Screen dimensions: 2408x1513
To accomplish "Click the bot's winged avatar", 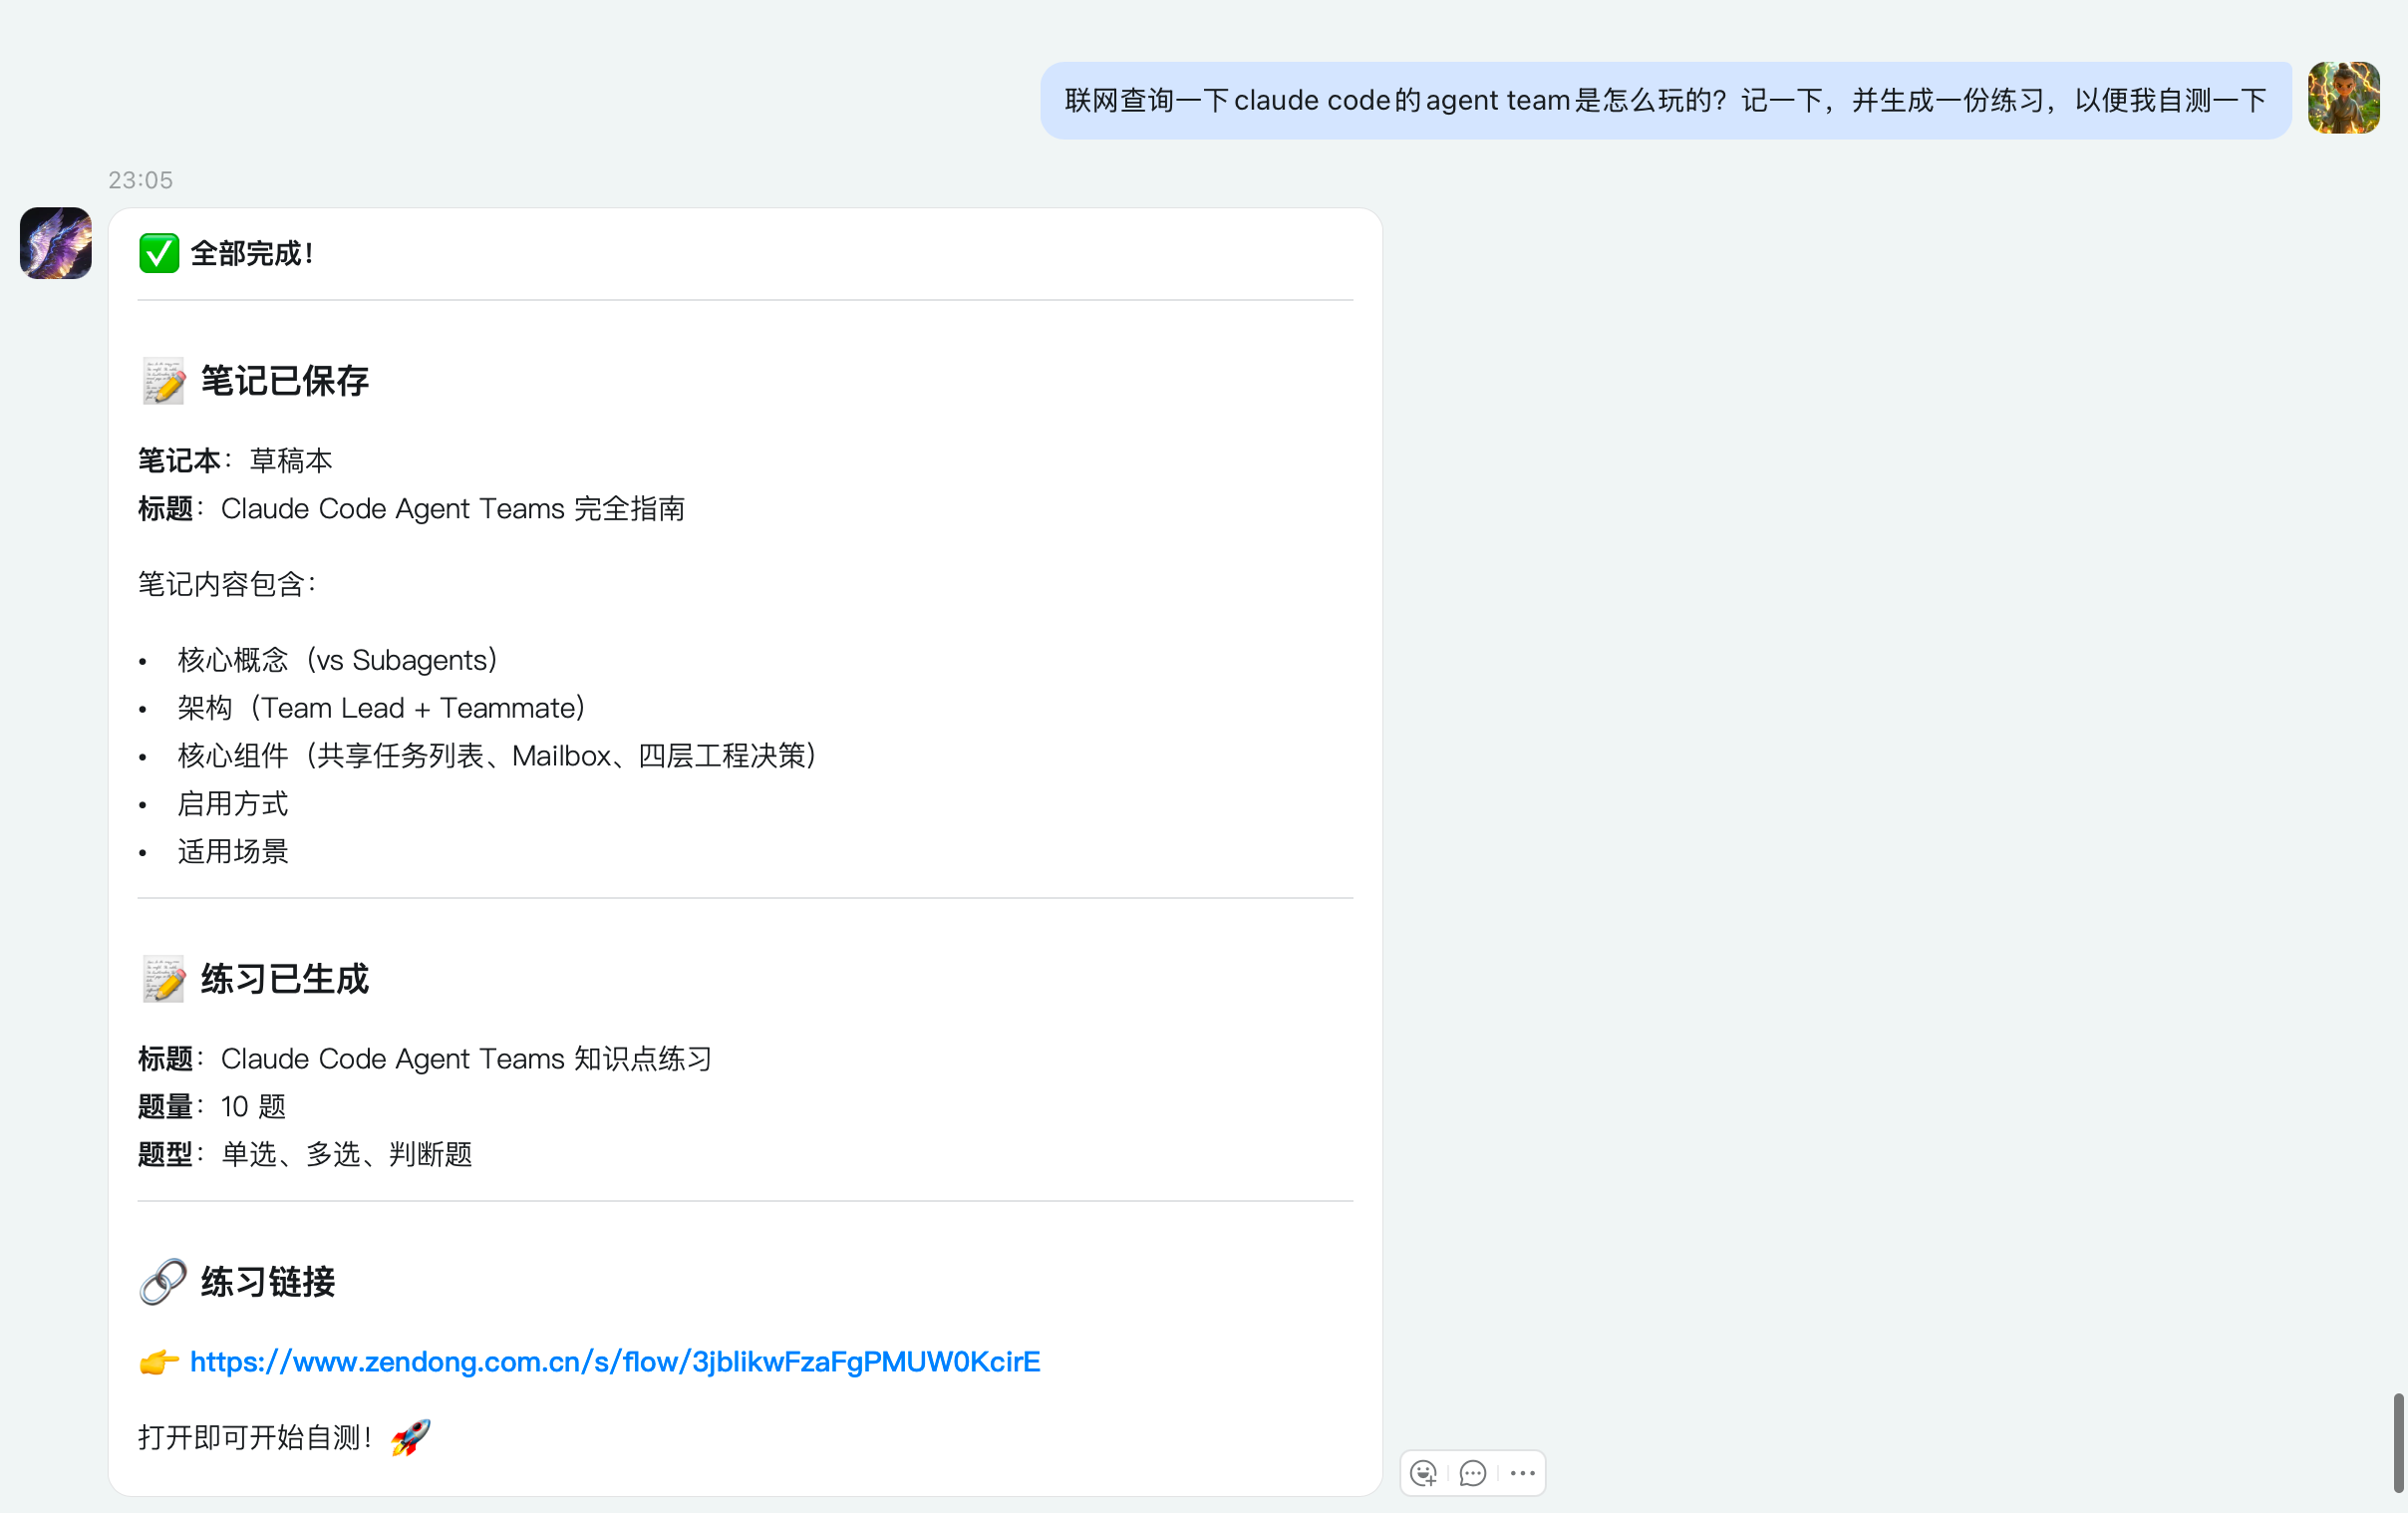I will point(56,243).
